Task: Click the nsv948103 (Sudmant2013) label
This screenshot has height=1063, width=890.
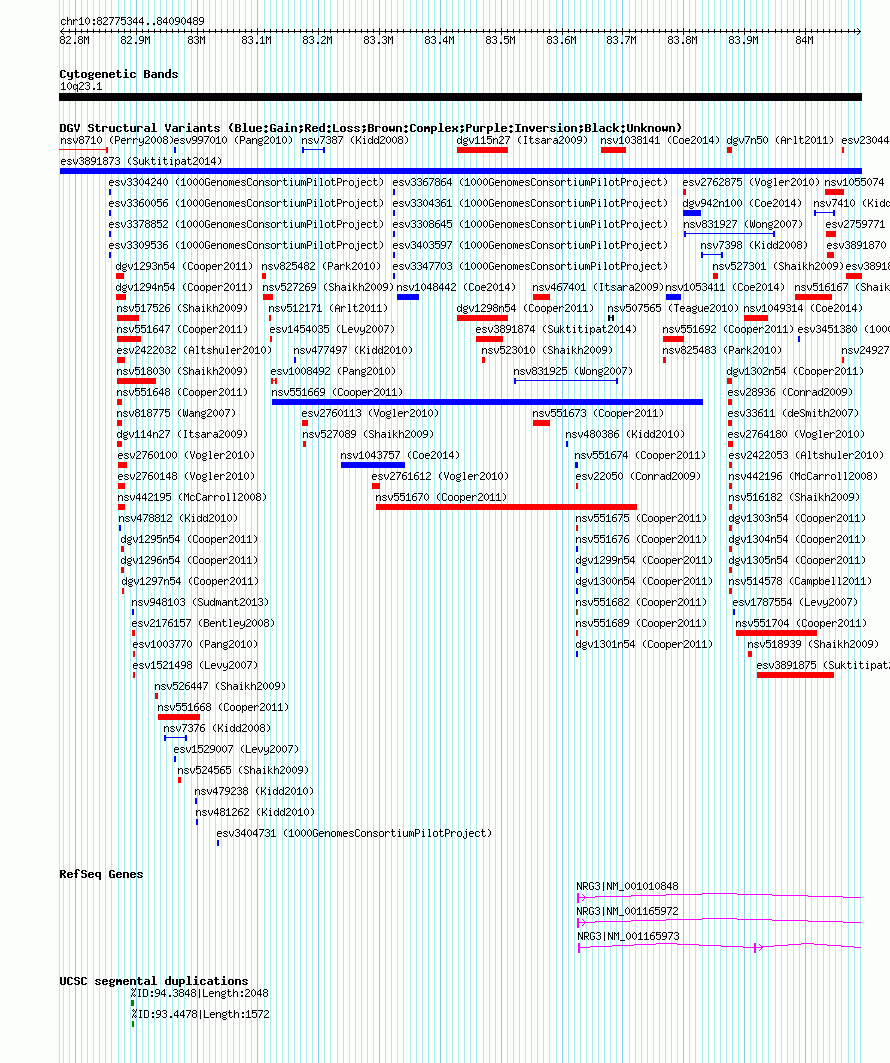Action: click(x=200, y=603)
